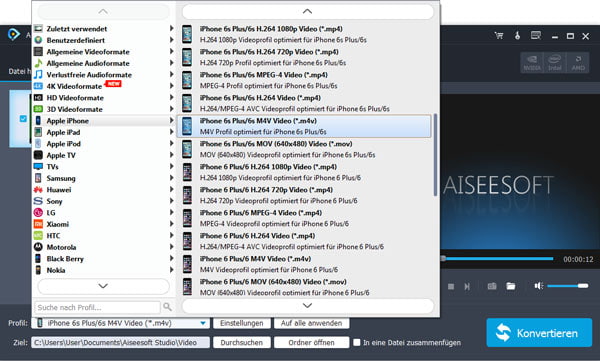Click the key register icon in title bar

click(x=517, y=36)
